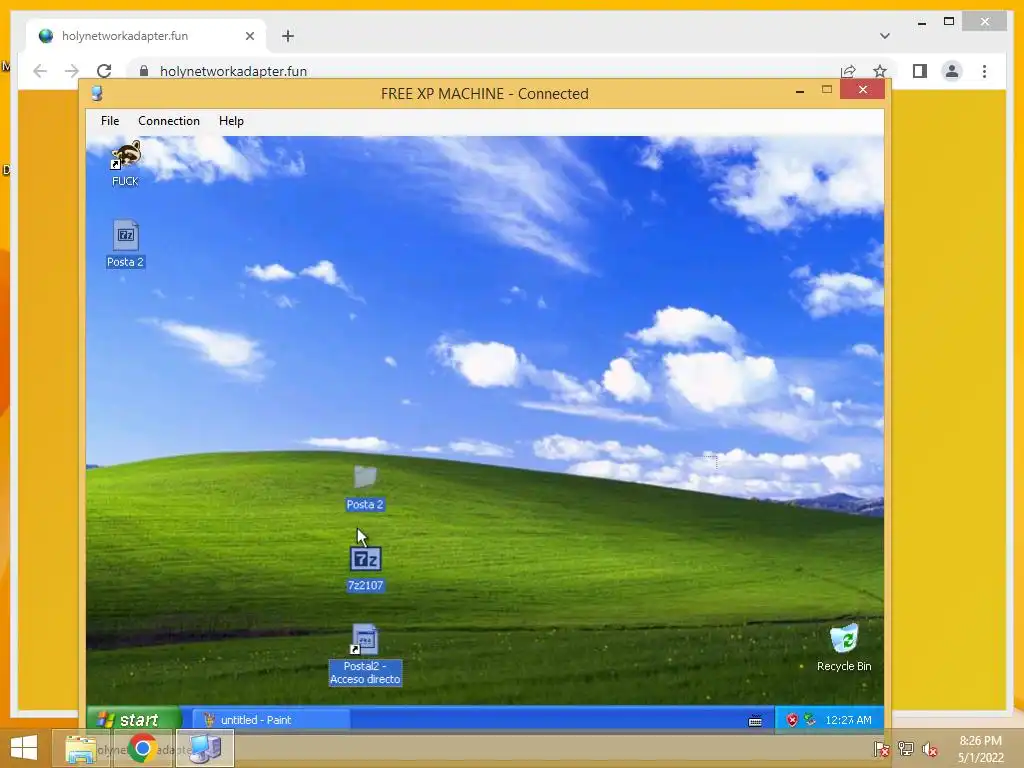Select the Posta 2 folder icon
The height and width of the screenshot is (768, 1024).
tap(365, 477)
